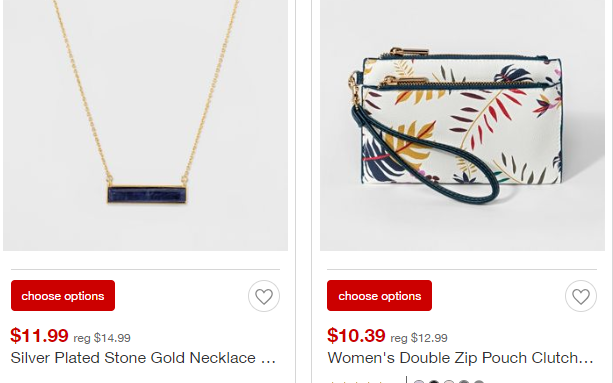The width and height of the screenshot is (613, 383).
Task: Pick the lavender color swatch for clutch
Action: click(x=419, y=381)
